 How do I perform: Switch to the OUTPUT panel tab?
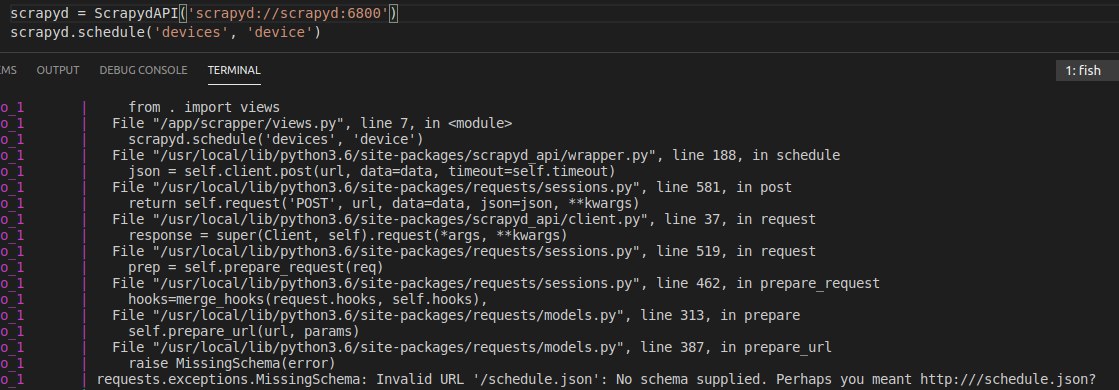[x=58, y=70]
